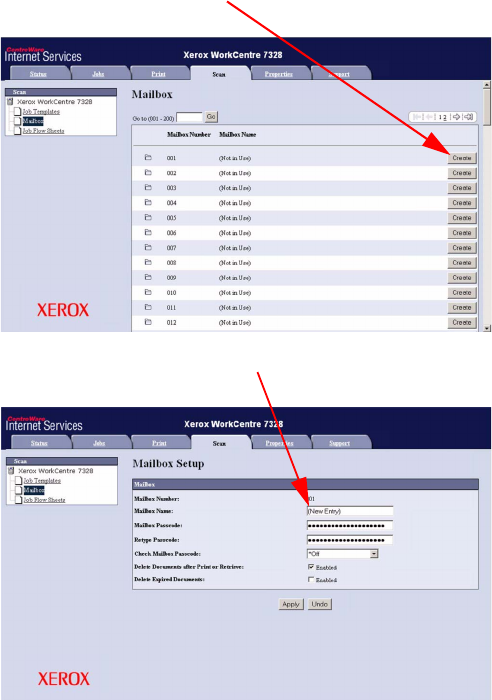Open the Jobs tab on Mailbox Setup page

pos(99,443)
